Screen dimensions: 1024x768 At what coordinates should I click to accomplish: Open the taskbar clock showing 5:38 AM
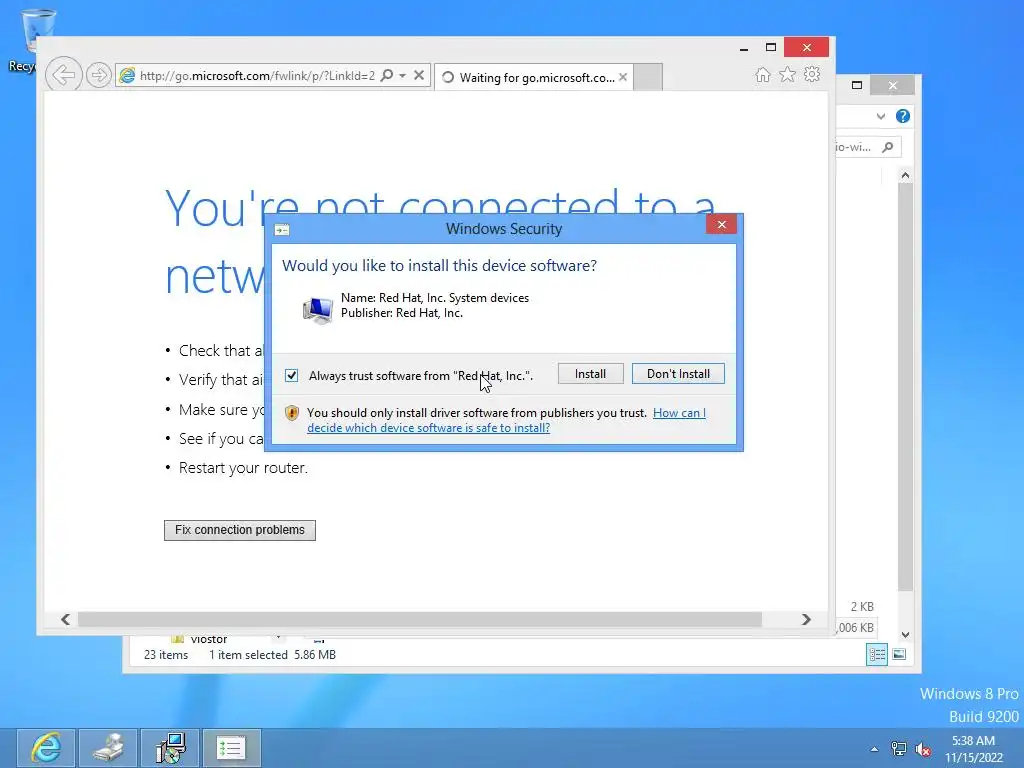tap(974, 749)
